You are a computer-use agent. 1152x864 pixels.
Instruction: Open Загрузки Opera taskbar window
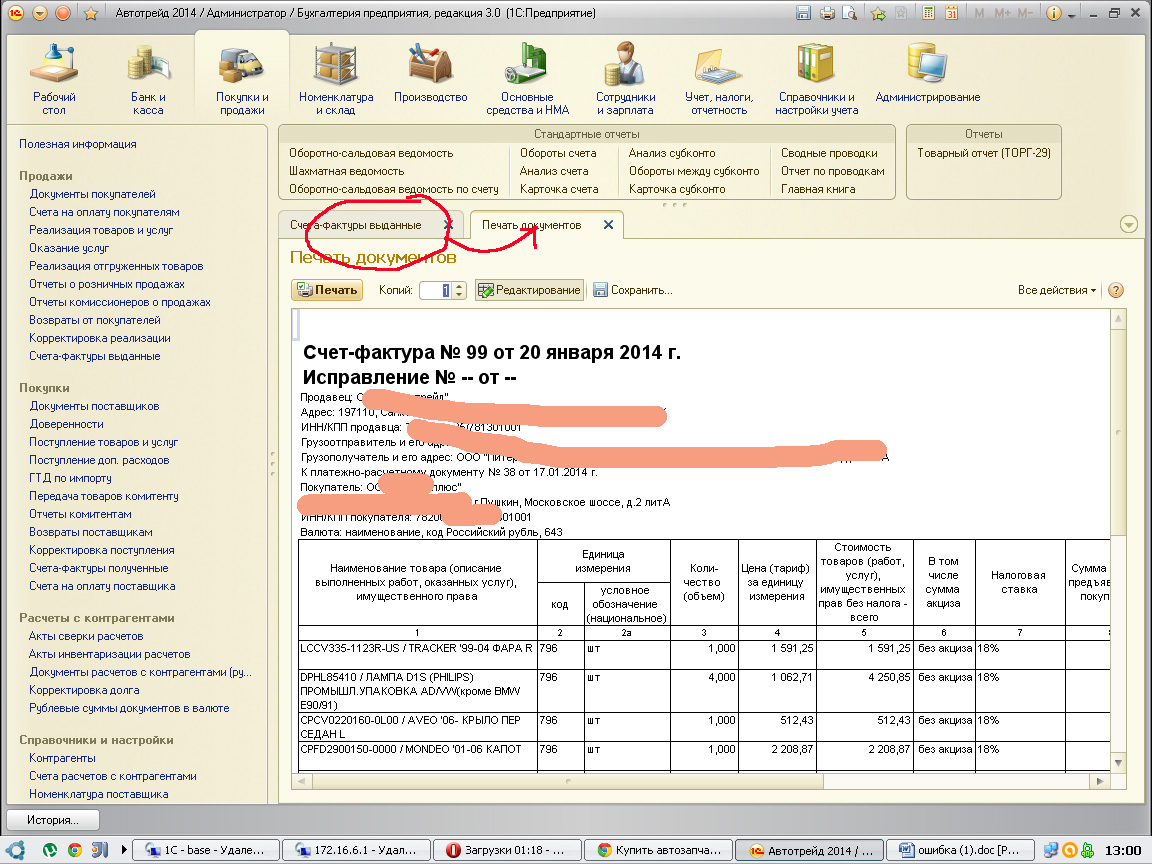(x=508, y=850)
